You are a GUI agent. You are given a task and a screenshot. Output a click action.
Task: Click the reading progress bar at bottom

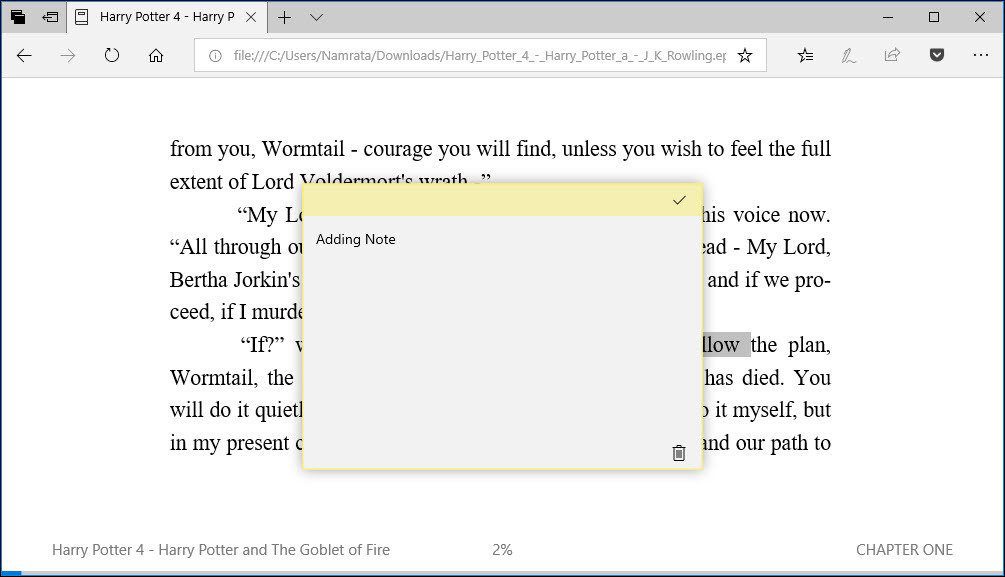point(502,573)
